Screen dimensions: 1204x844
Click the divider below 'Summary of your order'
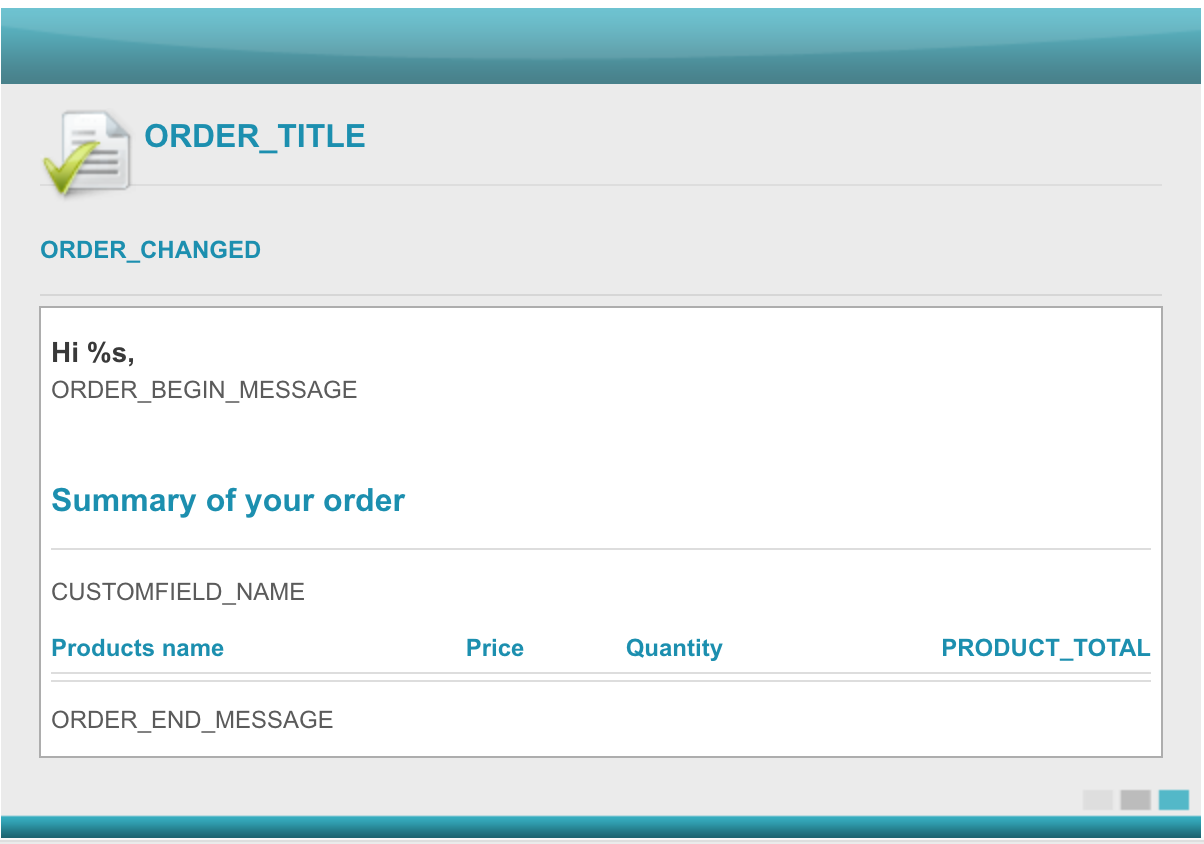(x=601, y=549)
